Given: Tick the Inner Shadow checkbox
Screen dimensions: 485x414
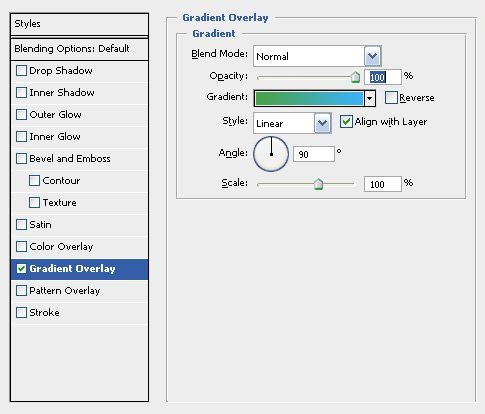Looking at the screenshot, I should coord(21,93).
